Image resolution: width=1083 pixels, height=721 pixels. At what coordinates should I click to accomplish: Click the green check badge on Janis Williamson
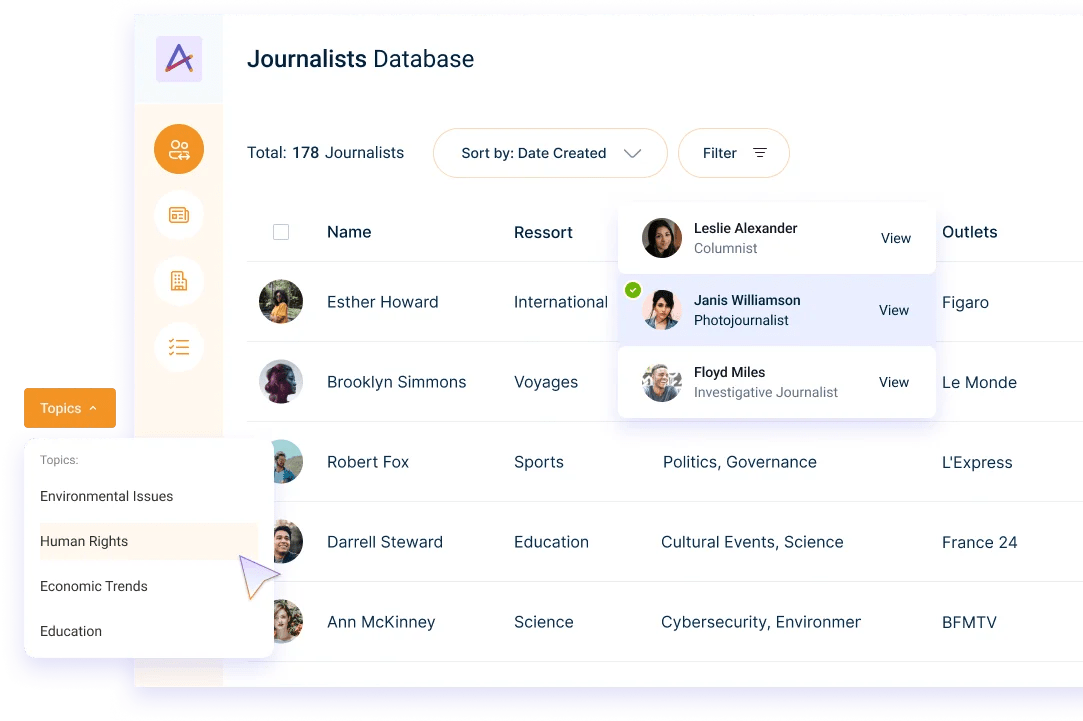click(632, 290)
